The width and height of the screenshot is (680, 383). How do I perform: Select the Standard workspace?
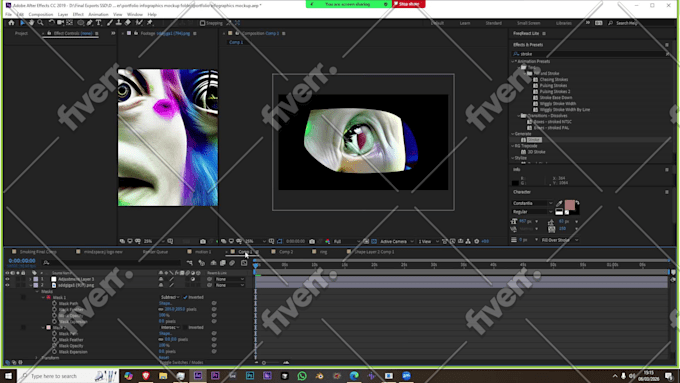pyautogui.click(x=494, y=23)
